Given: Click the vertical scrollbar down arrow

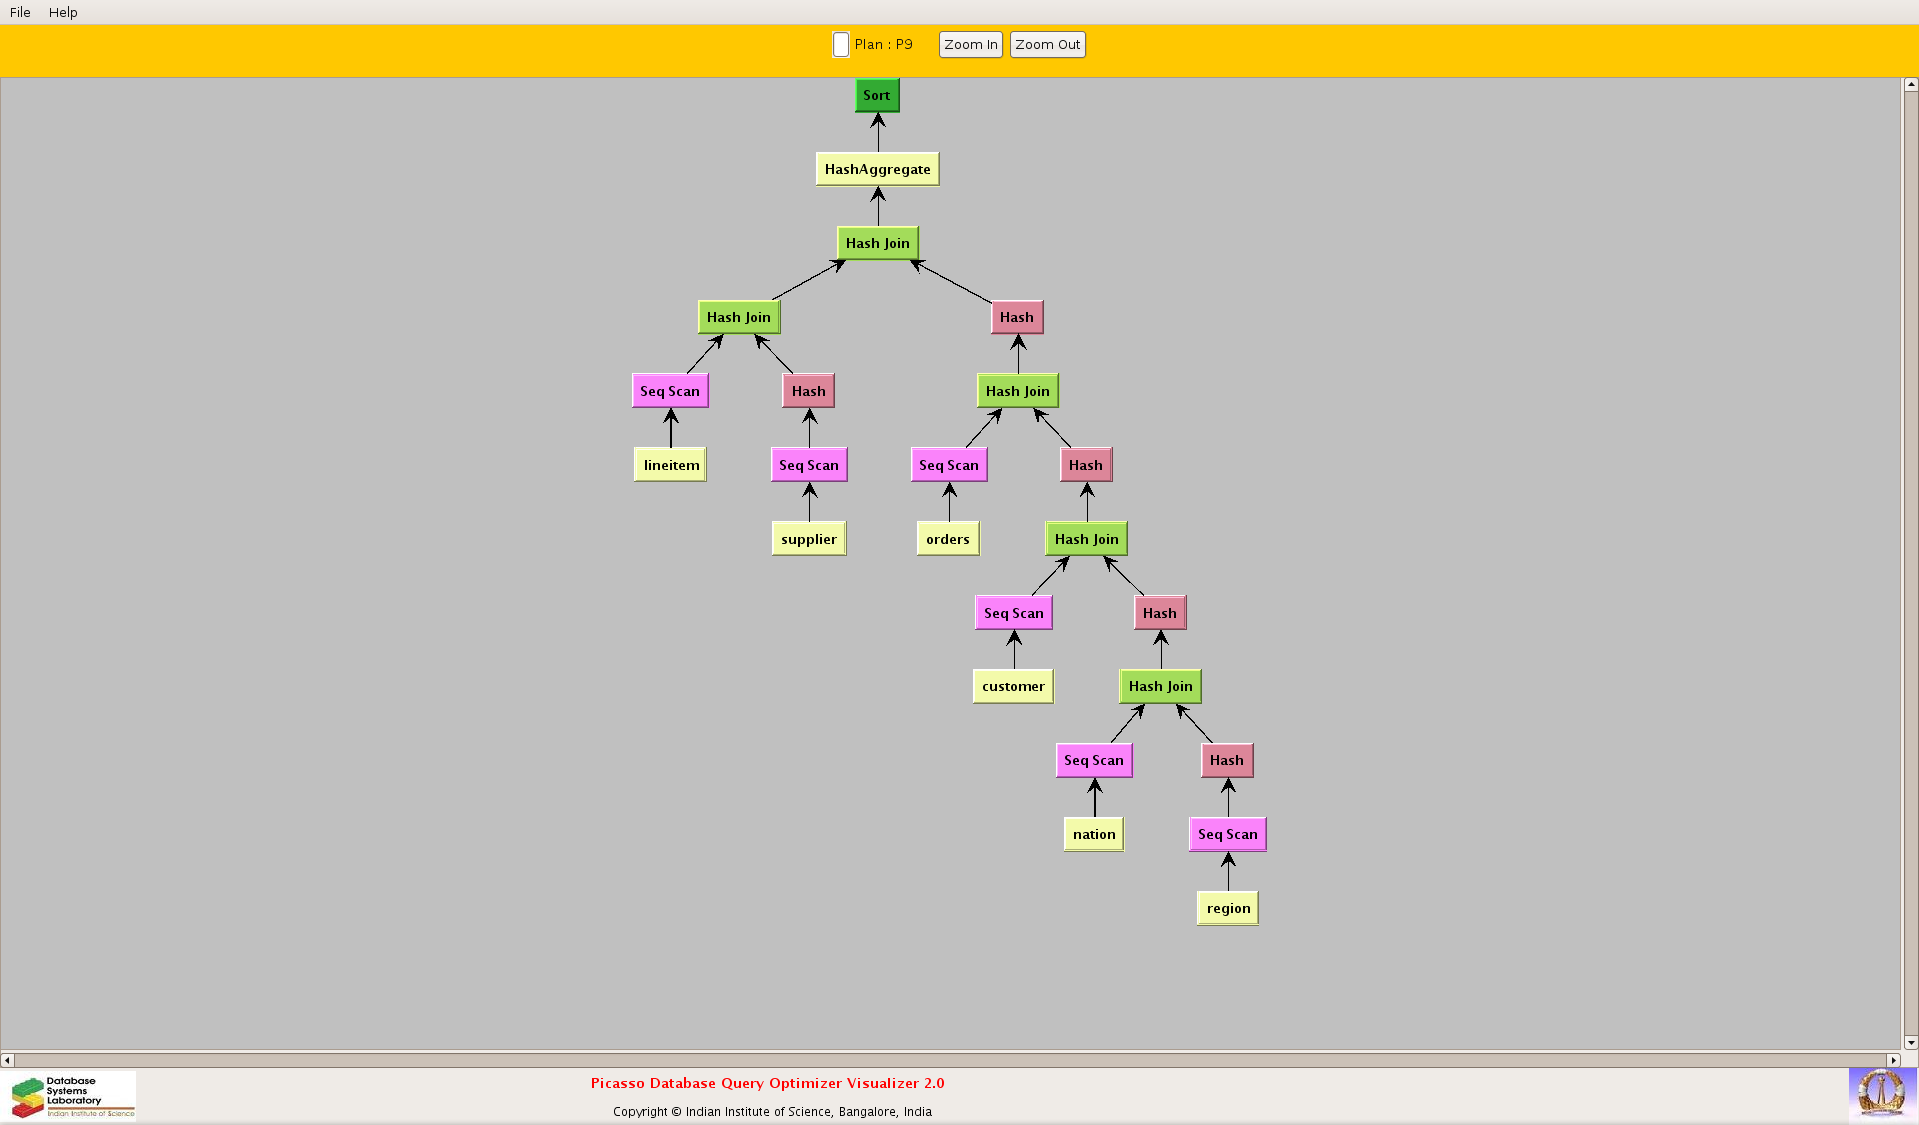Looking at the screenshot, I should coord(1910,1042).
